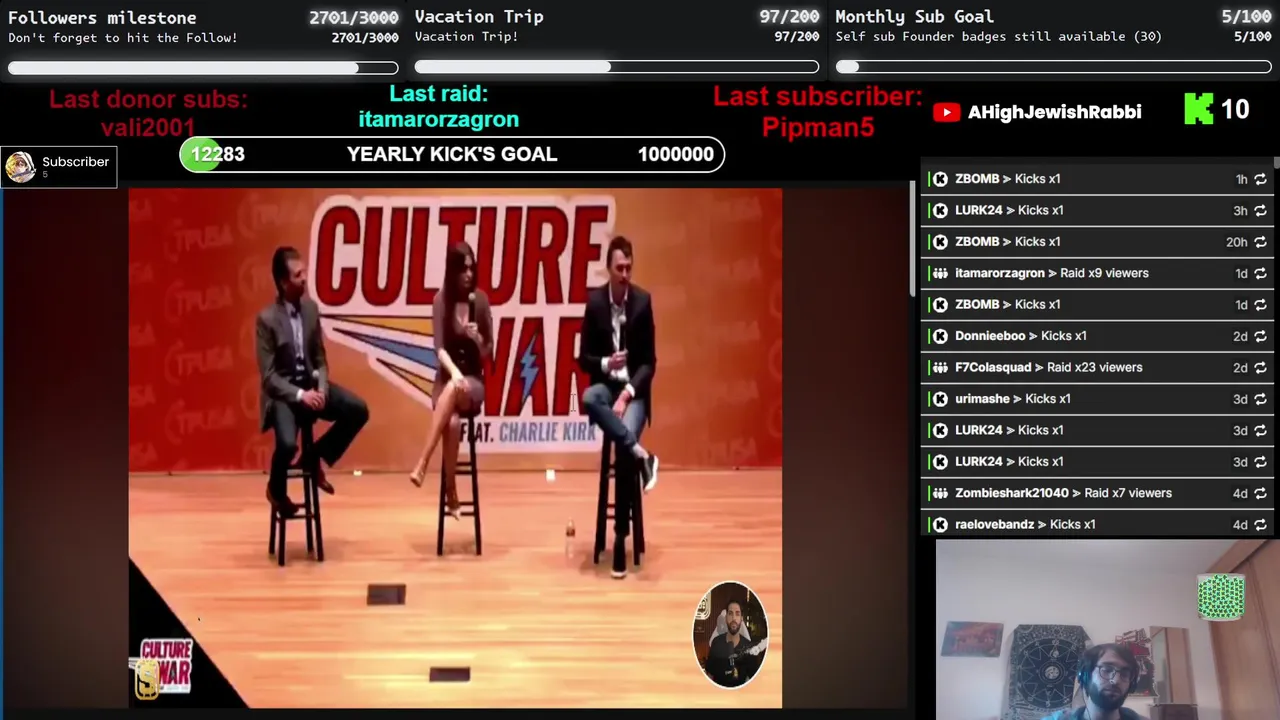Replay the raelovebandz Kicks alert
The image size is (1280, 720).
(1260, 524)
